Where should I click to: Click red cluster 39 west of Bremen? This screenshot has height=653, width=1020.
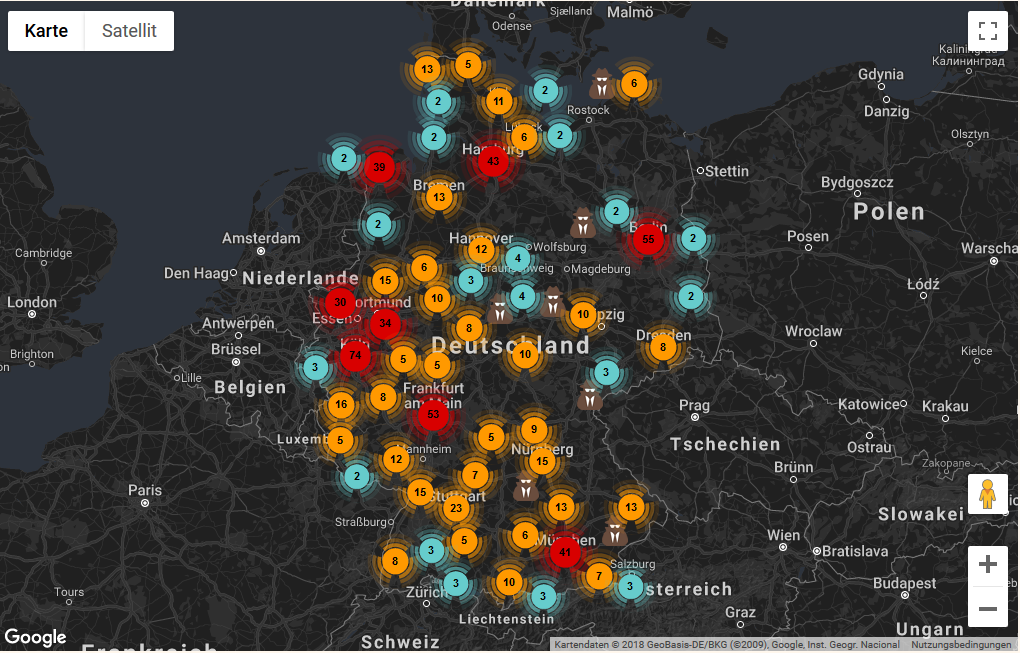click(x=378, y=168)
